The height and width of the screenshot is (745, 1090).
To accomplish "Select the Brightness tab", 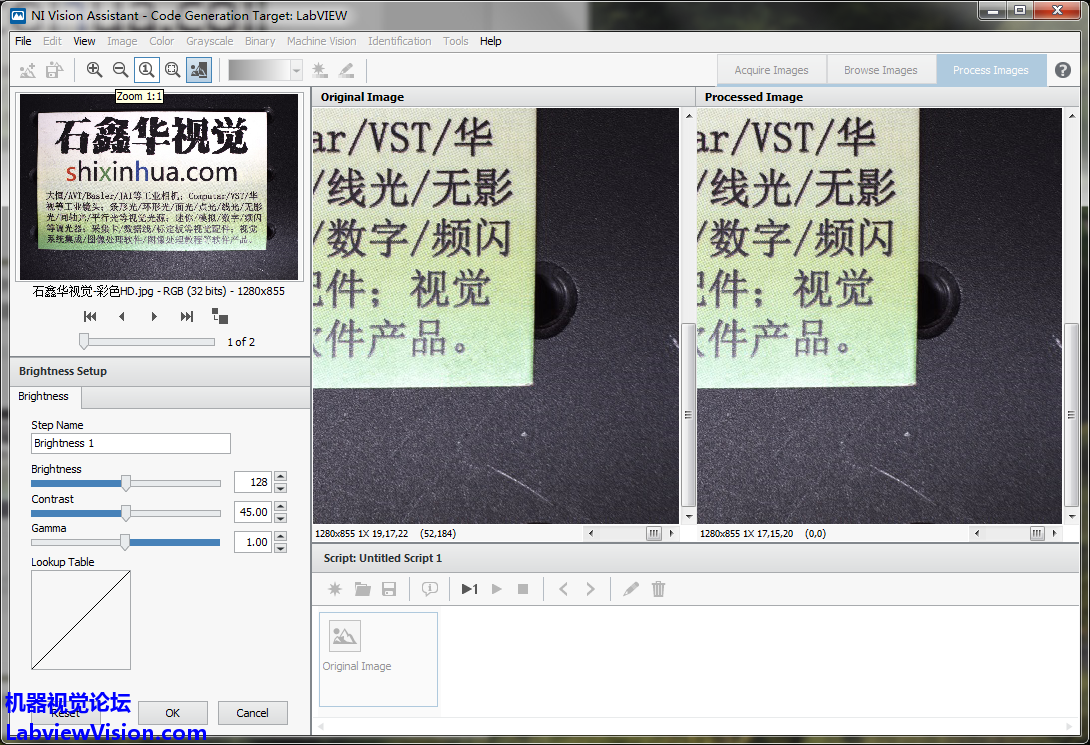I will tap(44, 396).
